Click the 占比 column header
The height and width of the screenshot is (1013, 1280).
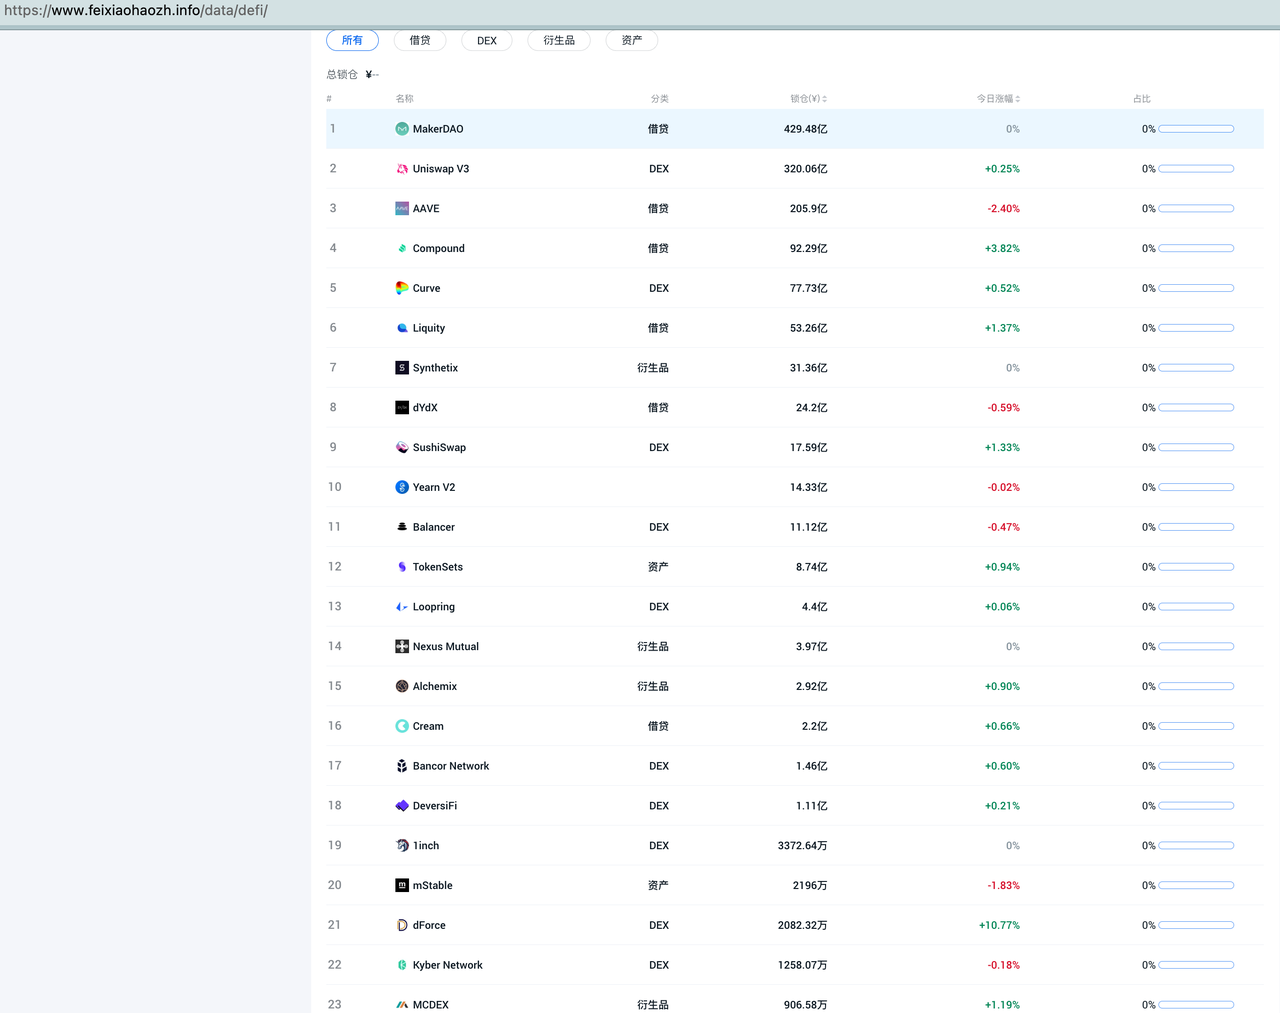(x=1142, y=99)
